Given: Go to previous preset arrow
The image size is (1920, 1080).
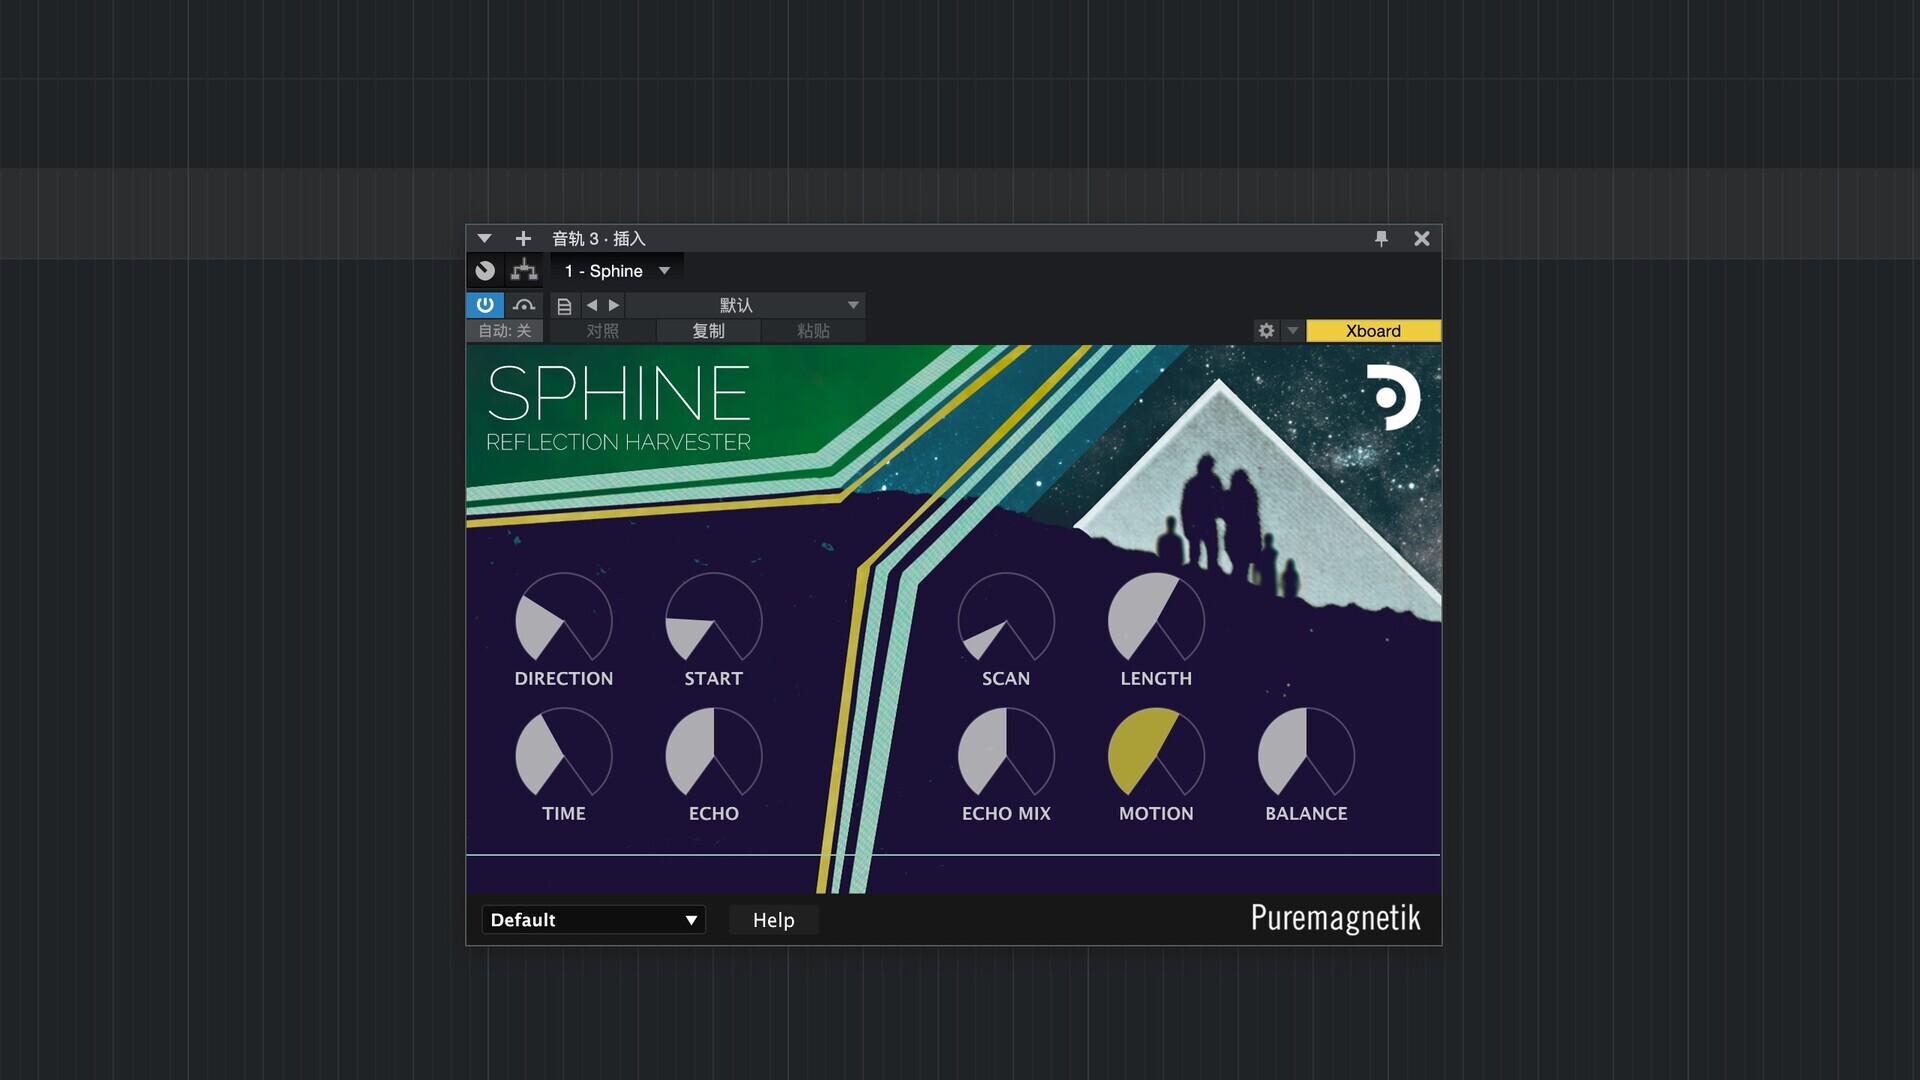Looking at the screenshot, I should point(591,305).
